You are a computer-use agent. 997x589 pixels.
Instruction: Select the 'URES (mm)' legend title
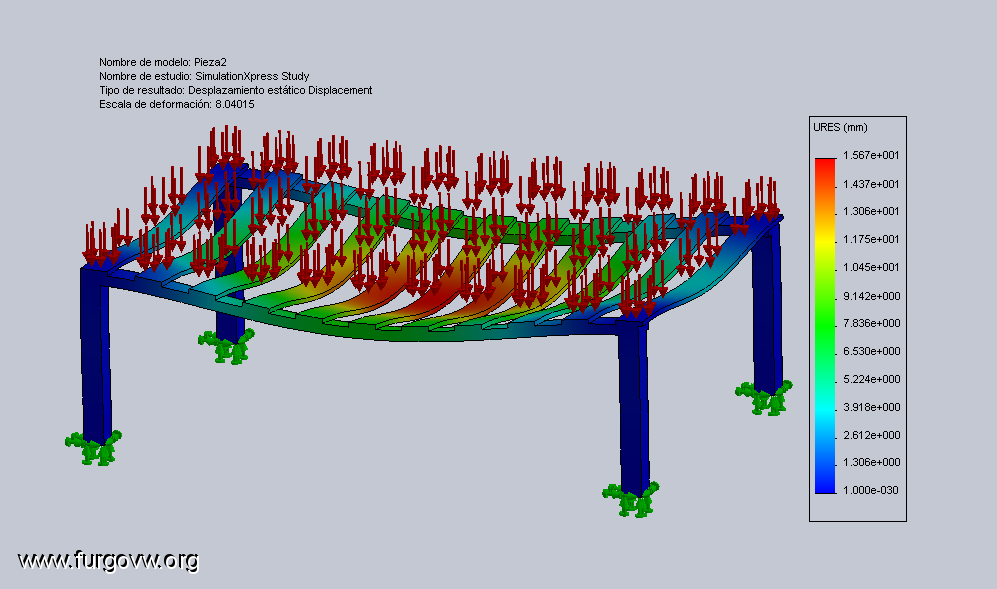click(840, 127)
